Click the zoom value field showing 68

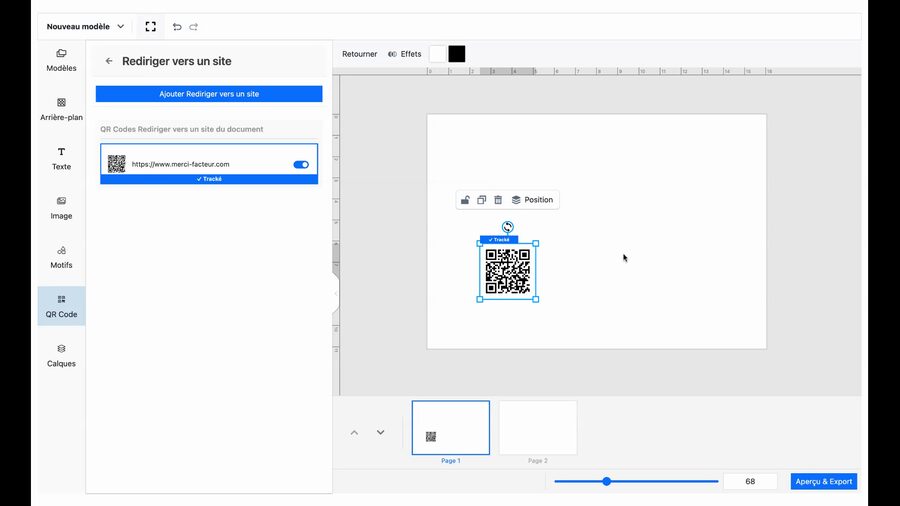pyautogui.click(x=750, y=481)
